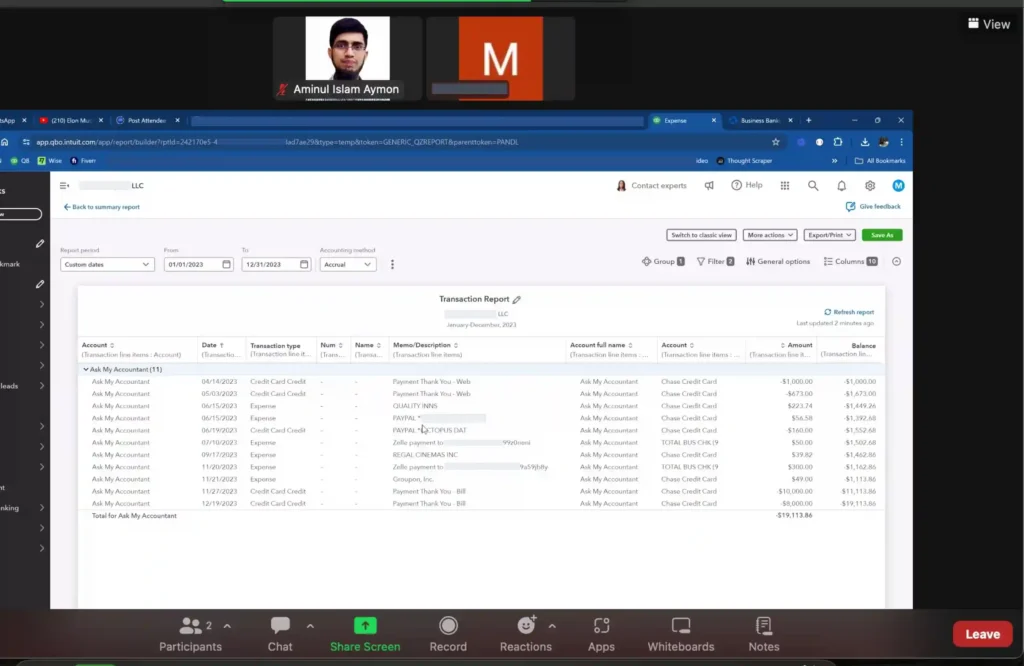Open Zoom Whiteboards
The image size is (1024, 666).
coord(680,634)
